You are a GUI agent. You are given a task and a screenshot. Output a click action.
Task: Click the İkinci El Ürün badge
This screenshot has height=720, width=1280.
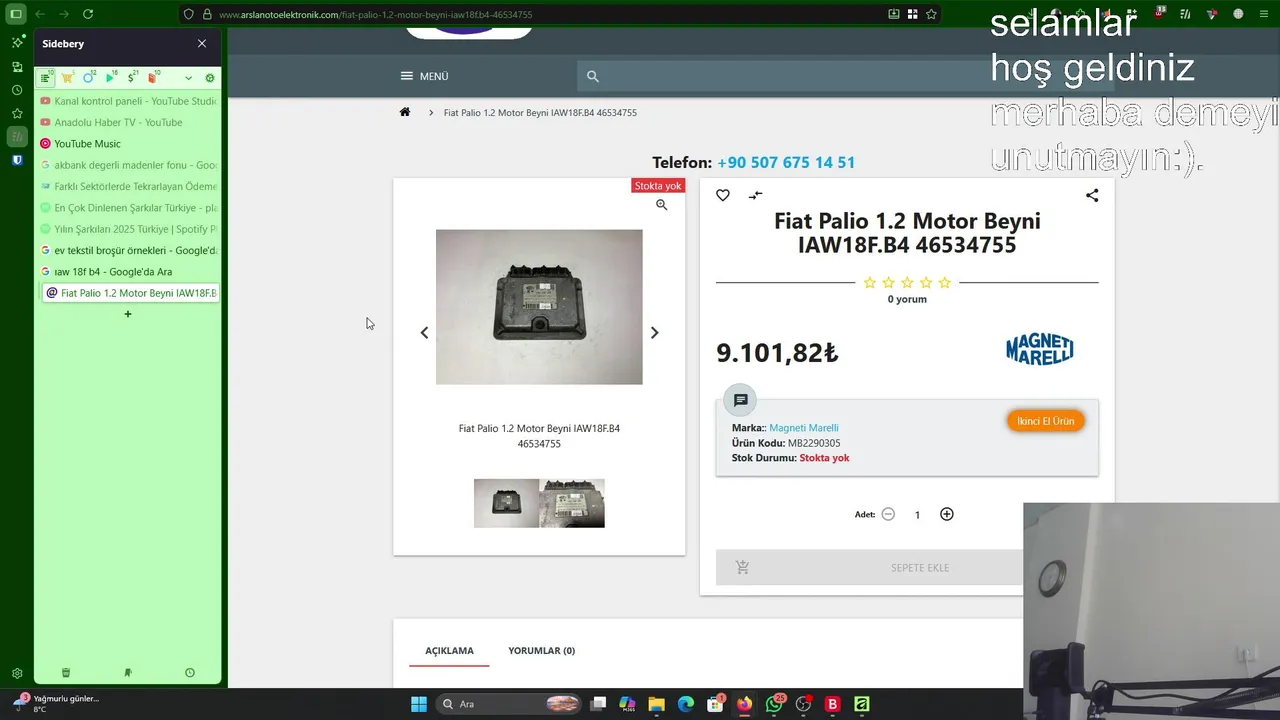click(x=1046, y=421)
